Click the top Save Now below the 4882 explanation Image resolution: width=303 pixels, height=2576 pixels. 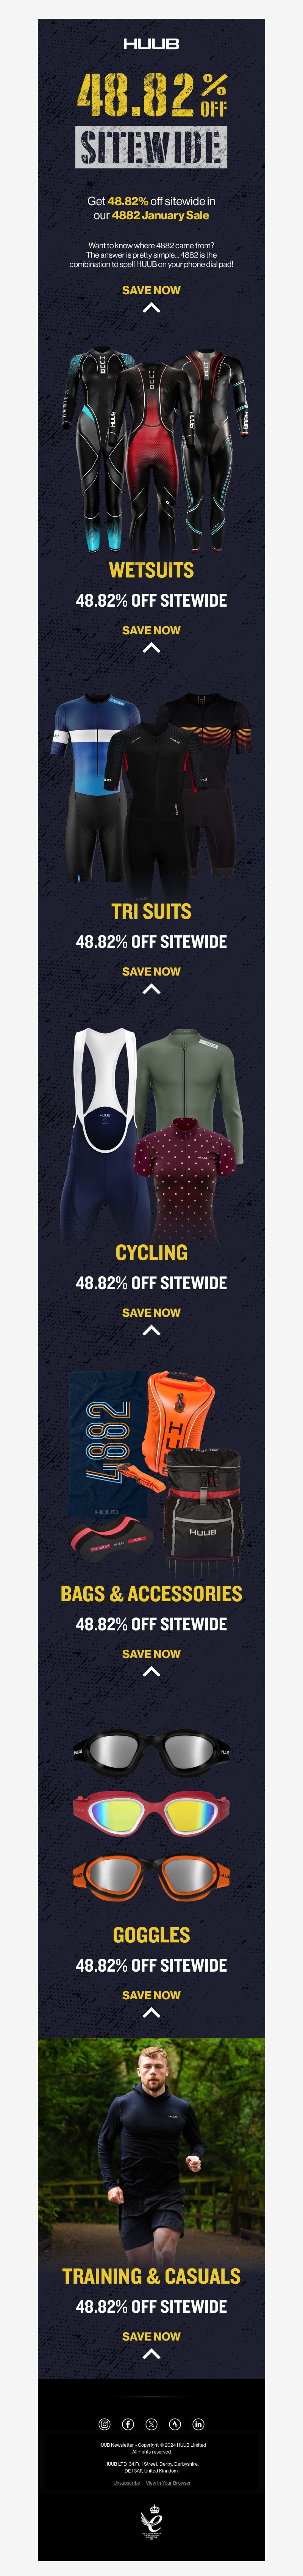151,290
